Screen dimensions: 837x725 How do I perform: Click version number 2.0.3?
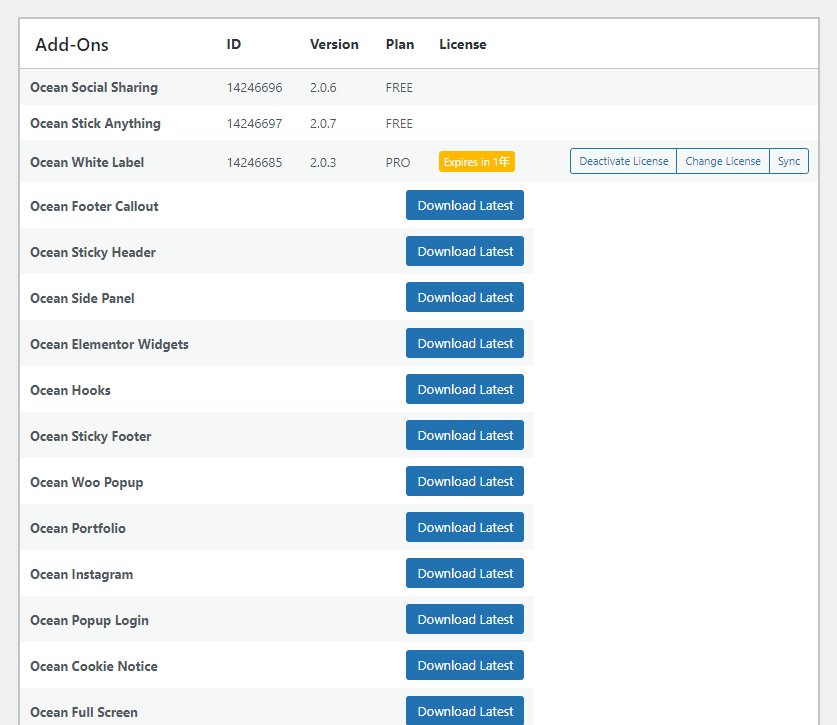point(323,162)
